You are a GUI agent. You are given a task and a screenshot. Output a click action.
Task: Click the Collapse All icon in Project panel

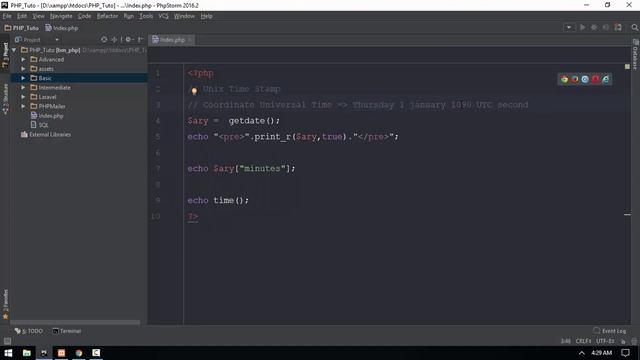[x=114, y=40]
